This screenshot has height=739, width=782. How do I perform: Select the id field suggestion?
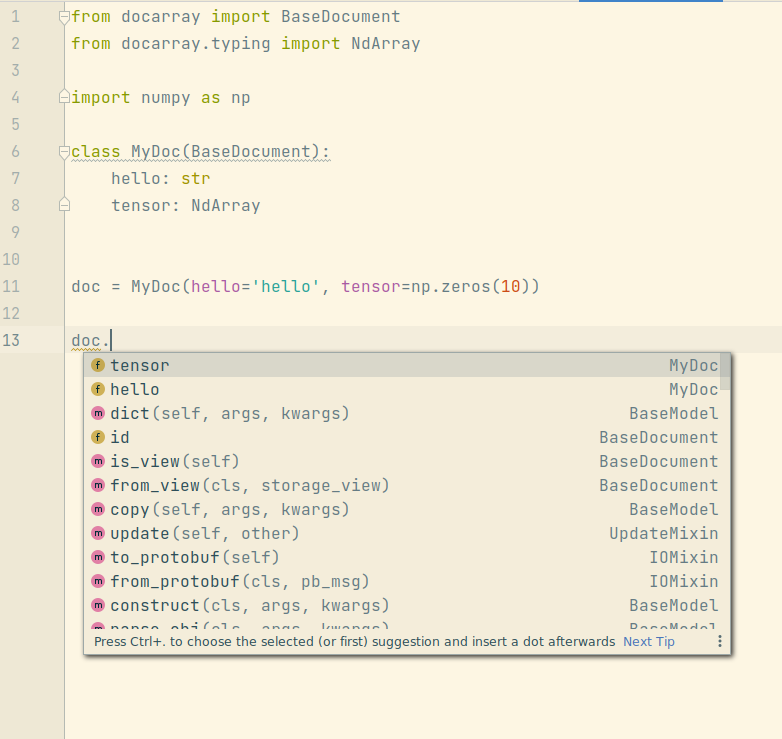coord(406,437)
